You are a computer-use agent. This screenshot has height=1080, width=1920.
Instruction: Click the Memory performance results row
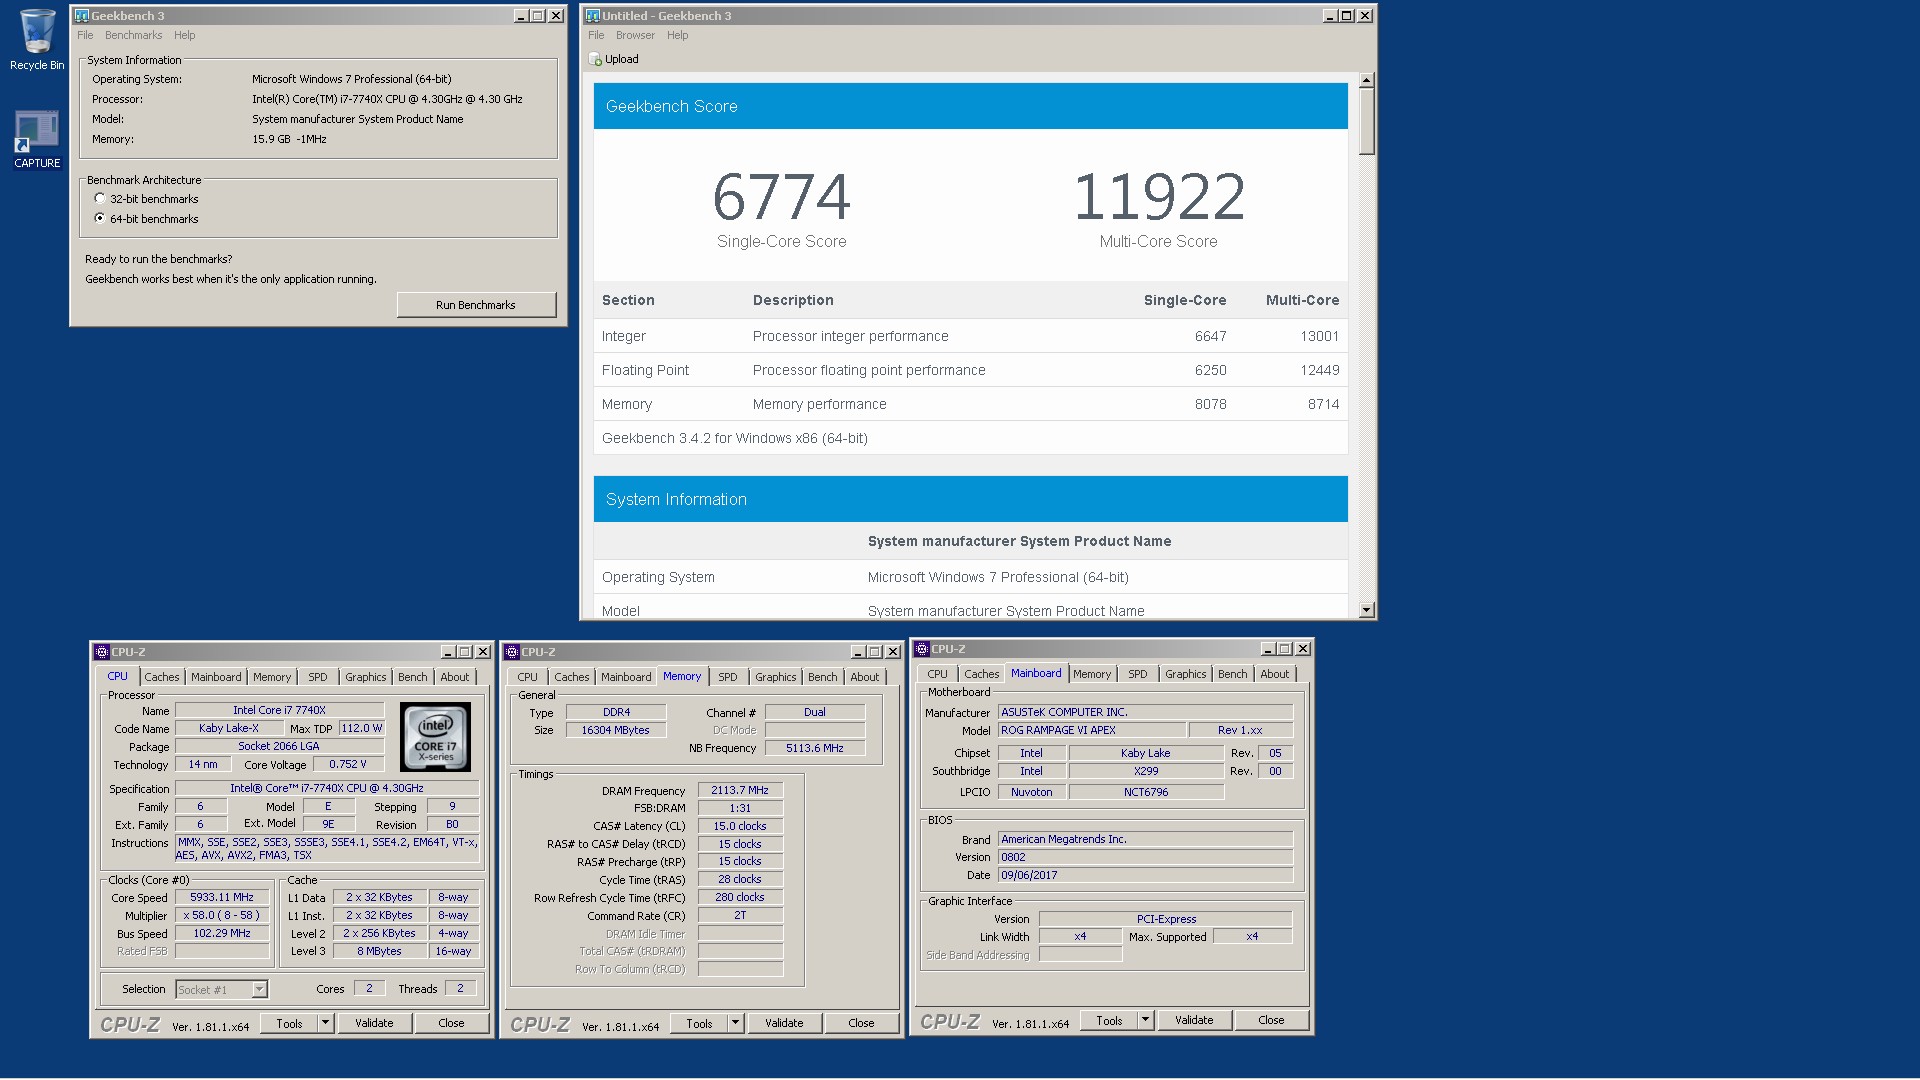[970, 404]
